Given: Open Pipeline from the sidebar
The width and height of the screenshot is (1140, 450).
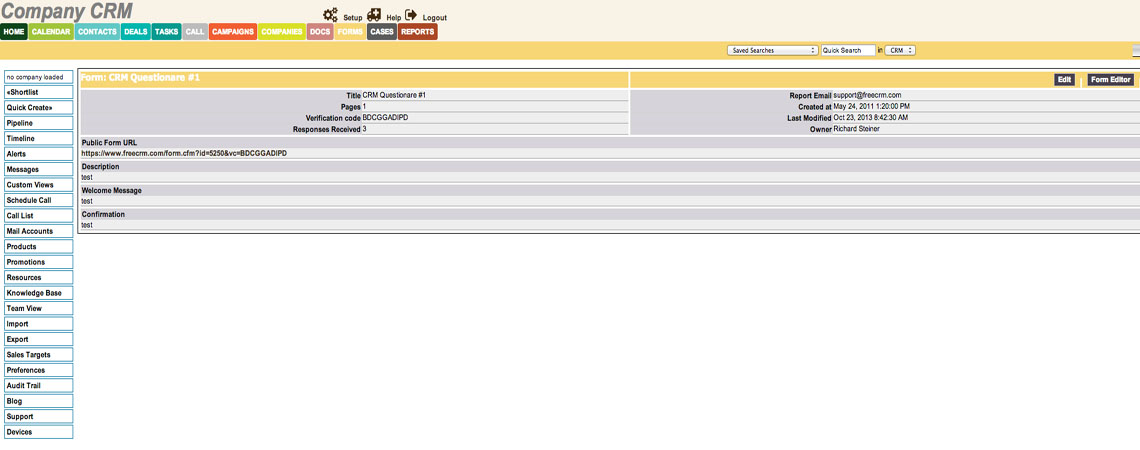Looking at the screenshot, I should 38,123.
